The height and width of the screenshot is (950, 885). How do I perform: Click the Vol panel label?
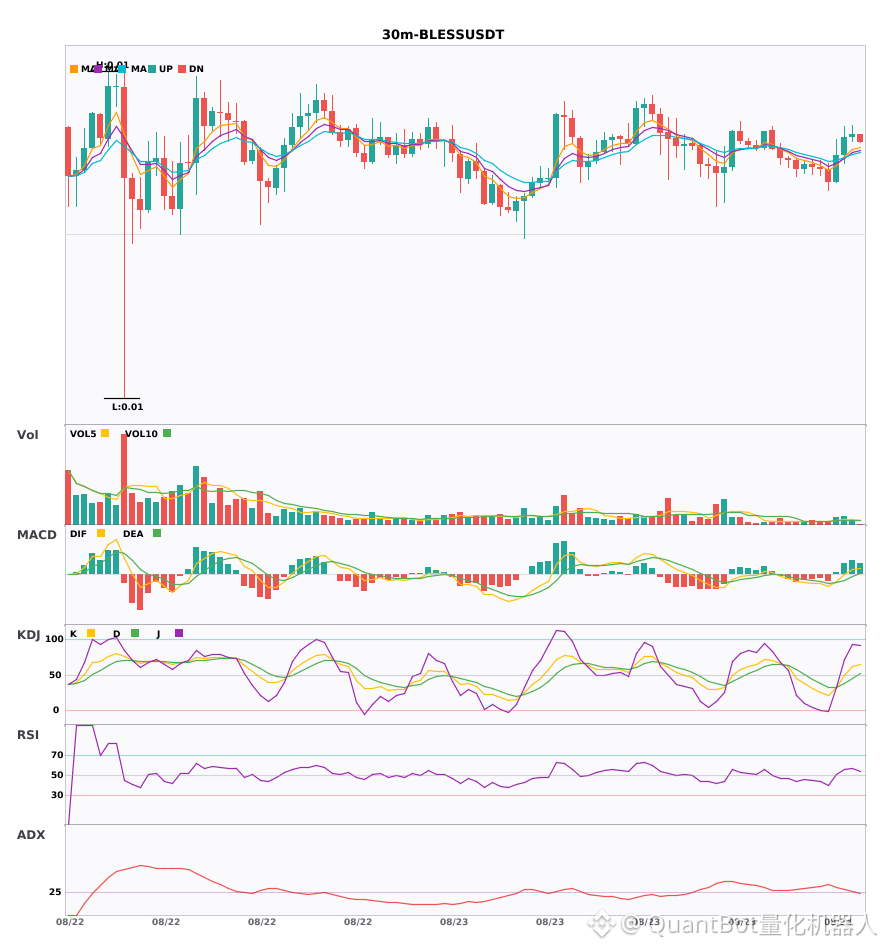click(27, 435)
